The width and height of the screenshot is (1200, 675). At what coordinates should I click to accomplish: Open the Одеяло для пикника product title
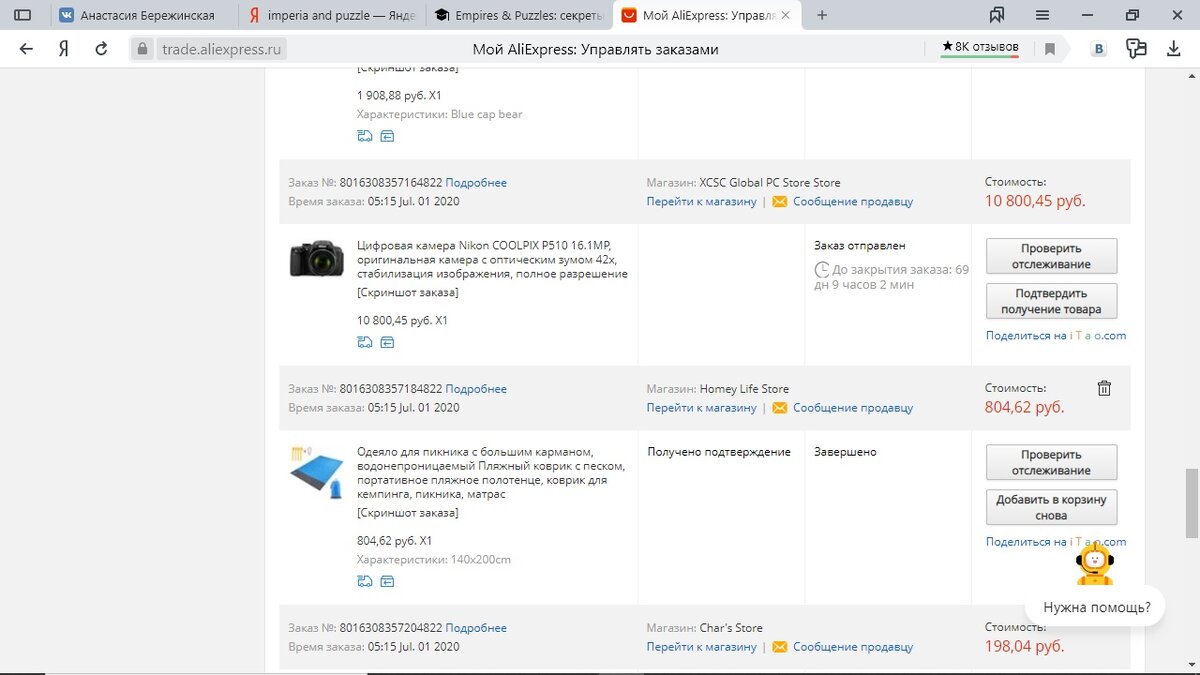pos(491,473)
